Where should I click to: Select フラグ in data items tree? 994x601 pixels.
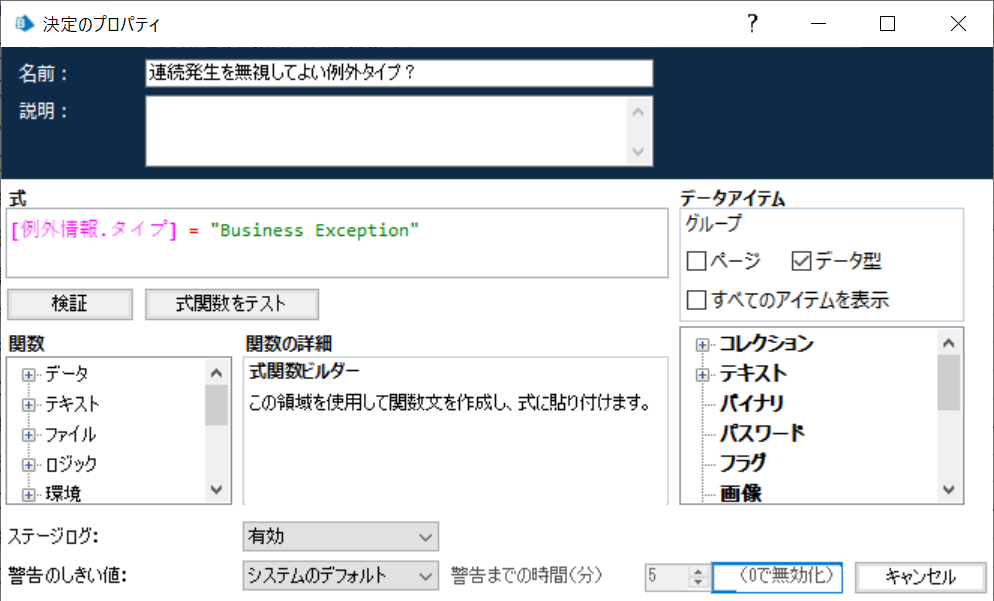click(x=742, y=463)
